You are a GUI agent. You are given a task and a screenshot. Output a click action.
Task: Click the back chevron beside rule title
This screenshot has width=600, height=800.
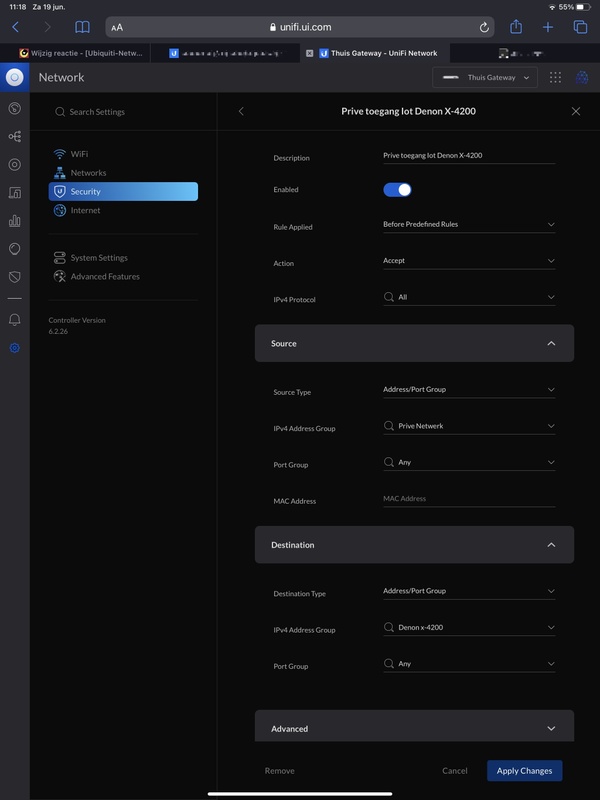pyautogui.click(x=241, y=111)
